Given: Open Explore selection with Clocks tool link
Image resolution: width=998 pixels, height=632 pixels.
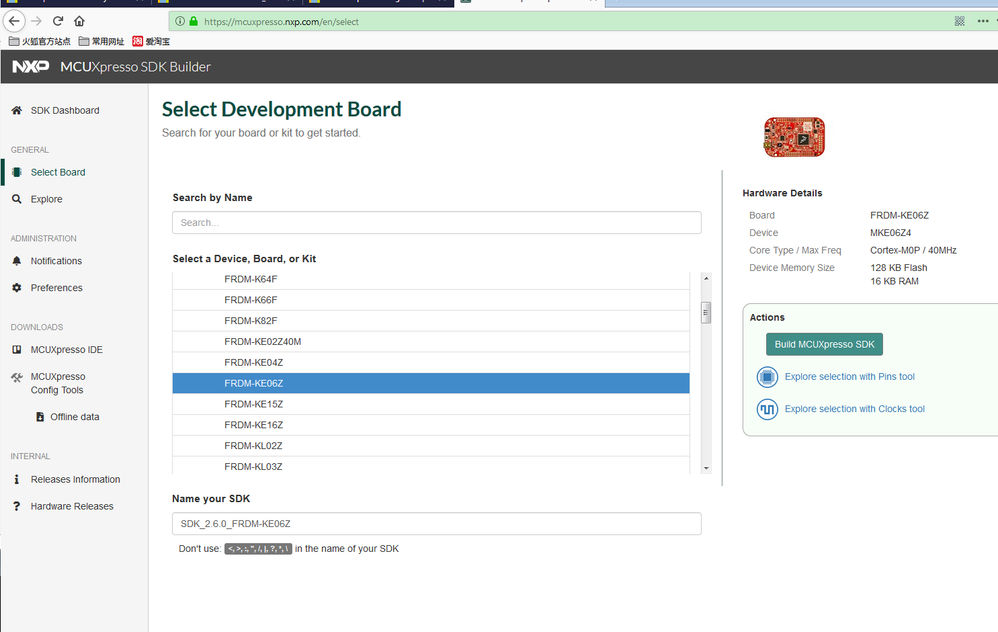Looking at the screenshot, I should [854, 409].
